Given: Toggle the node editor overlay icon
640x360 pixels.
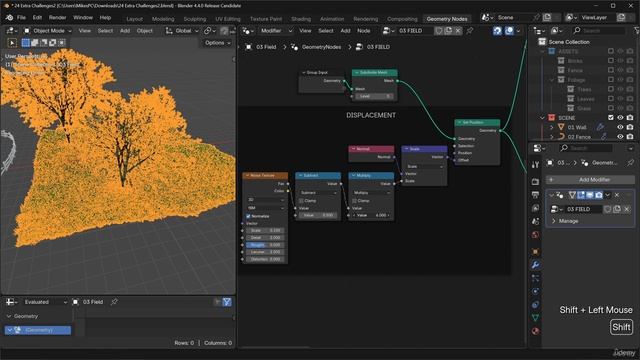Looking at the screenshot, I should pos(509,31).
